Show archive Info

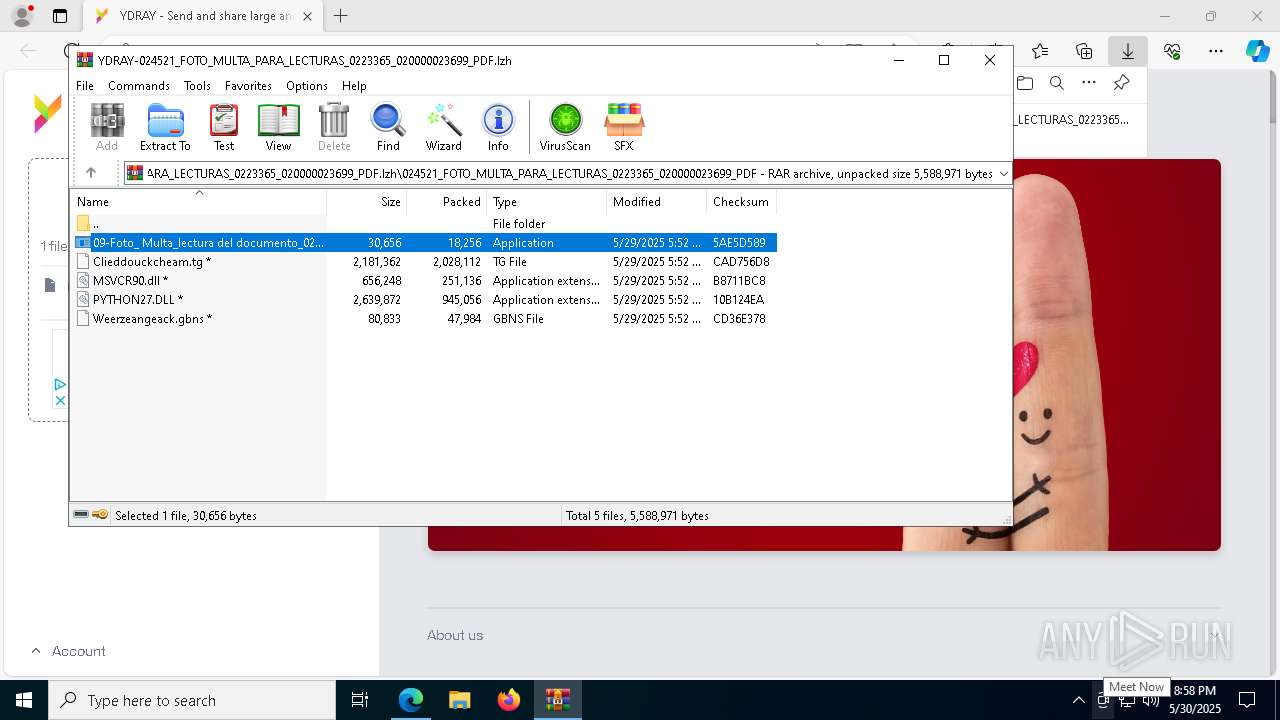pos(498,127)
